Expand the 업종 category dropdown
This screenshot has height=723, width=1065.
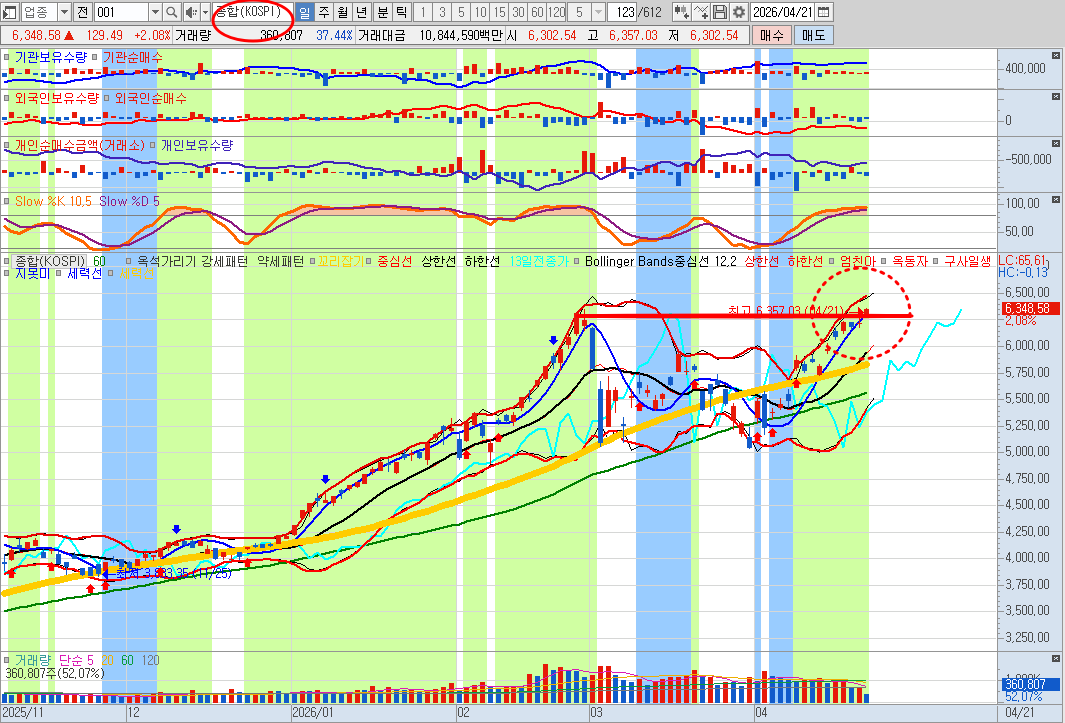coord(64,12)
